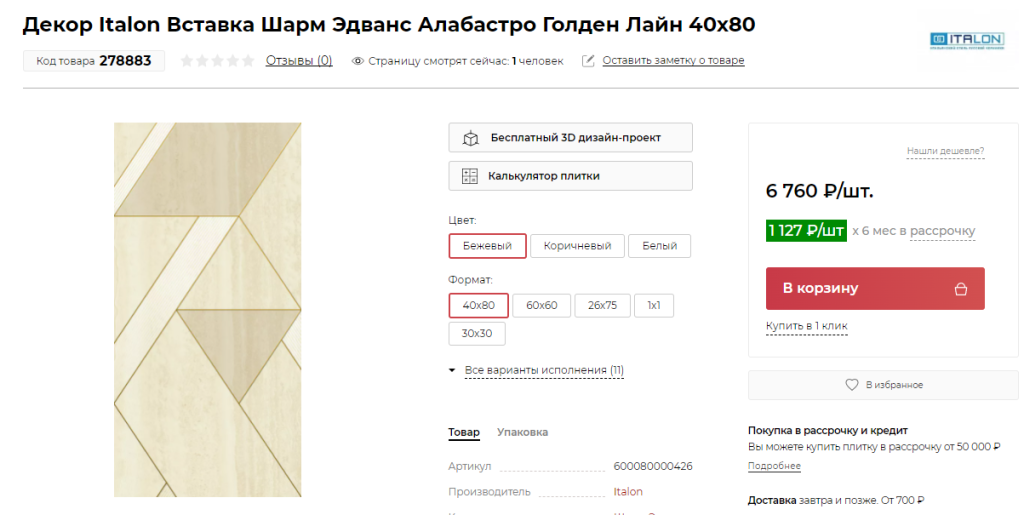This screenshot has height=515, width=1024.
Task: Click the Артикул label
Action: tap(470, 467)
